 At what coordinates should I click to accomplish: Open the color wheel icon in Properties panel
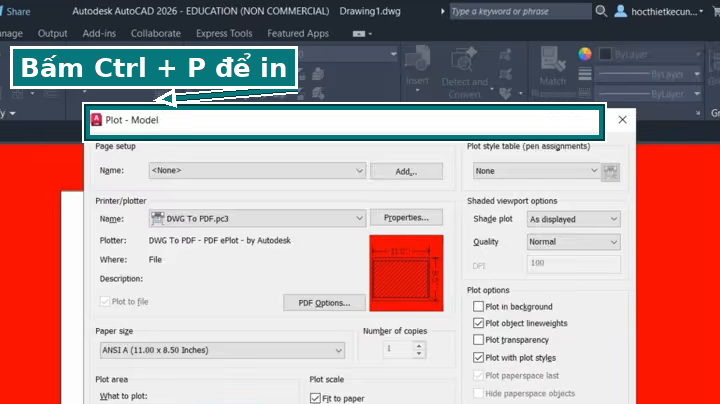pos(585,54)
